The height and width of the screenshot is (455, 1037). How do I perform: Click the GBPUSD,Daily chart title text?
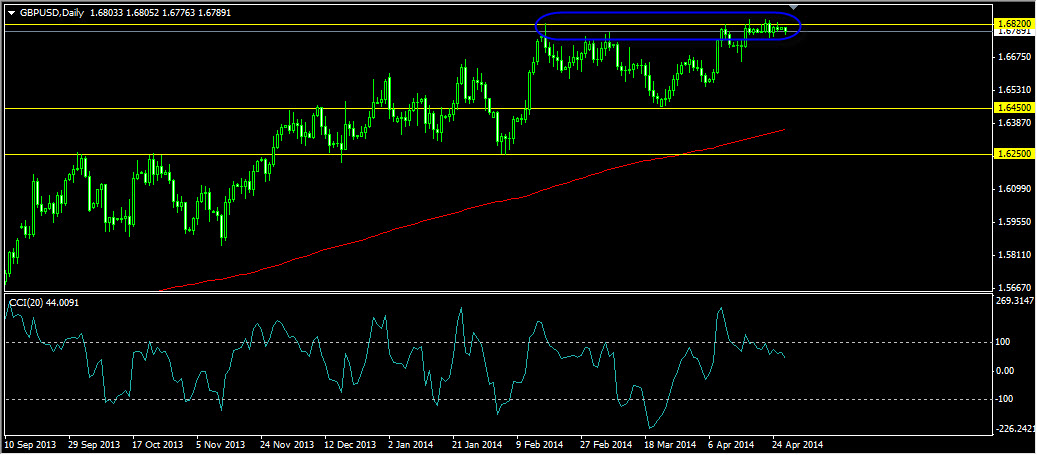46,12
